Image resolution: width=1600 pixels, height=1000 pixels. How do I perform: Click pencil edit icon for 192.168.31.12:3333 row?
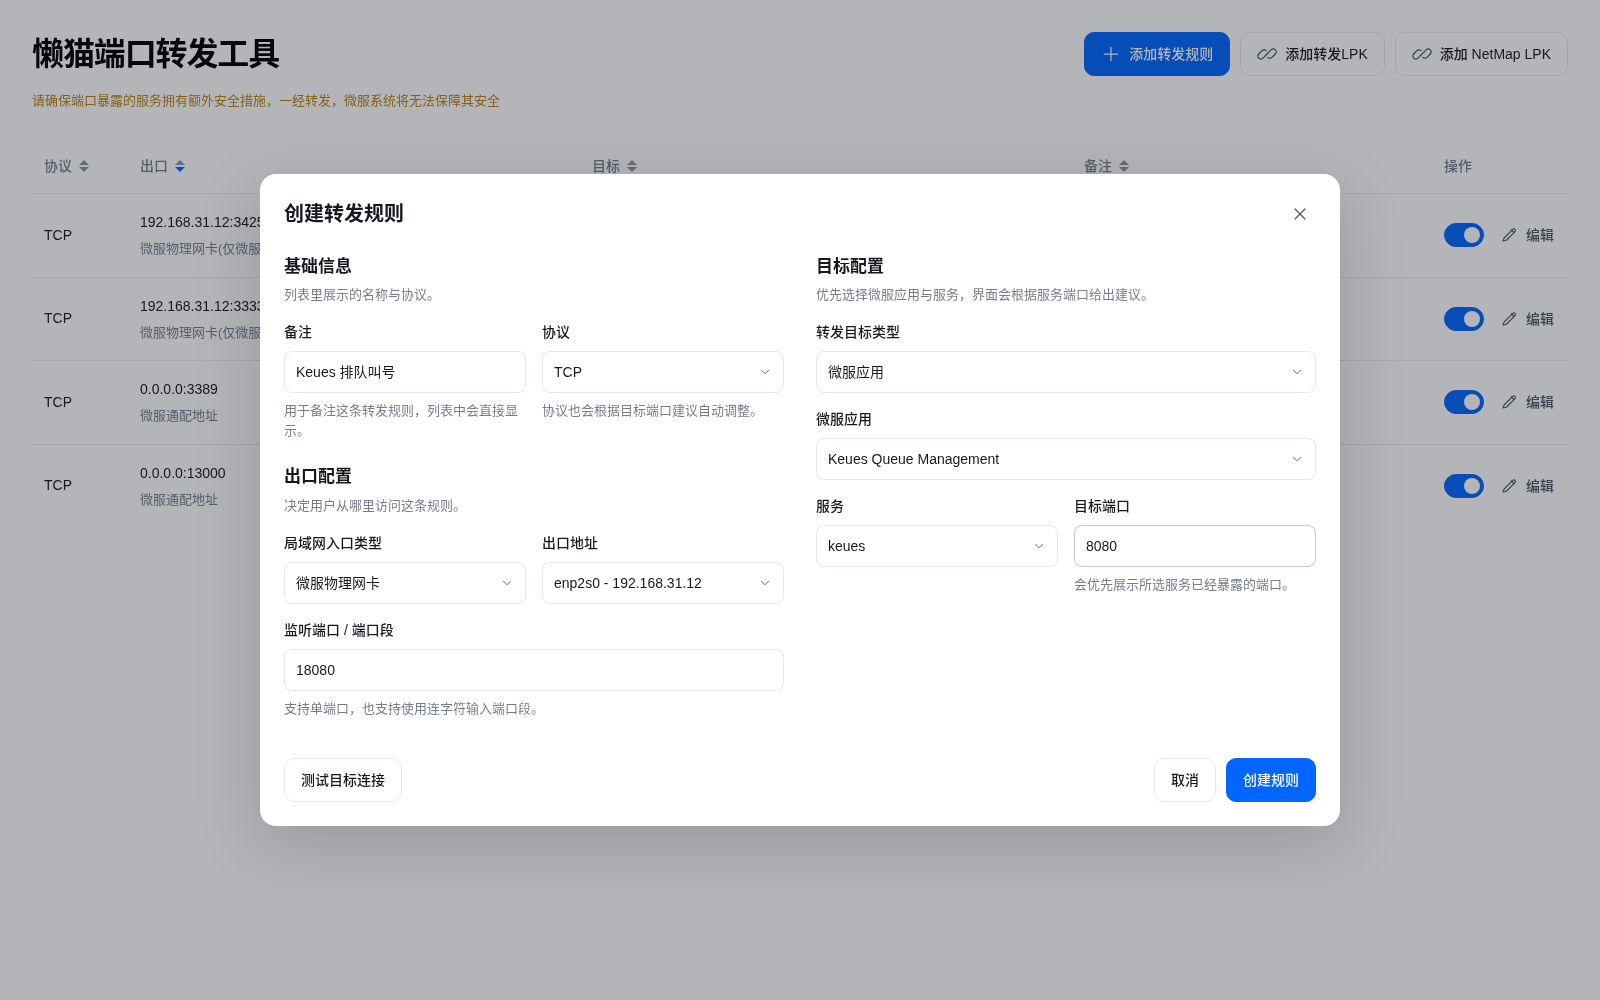point(1509,319)
